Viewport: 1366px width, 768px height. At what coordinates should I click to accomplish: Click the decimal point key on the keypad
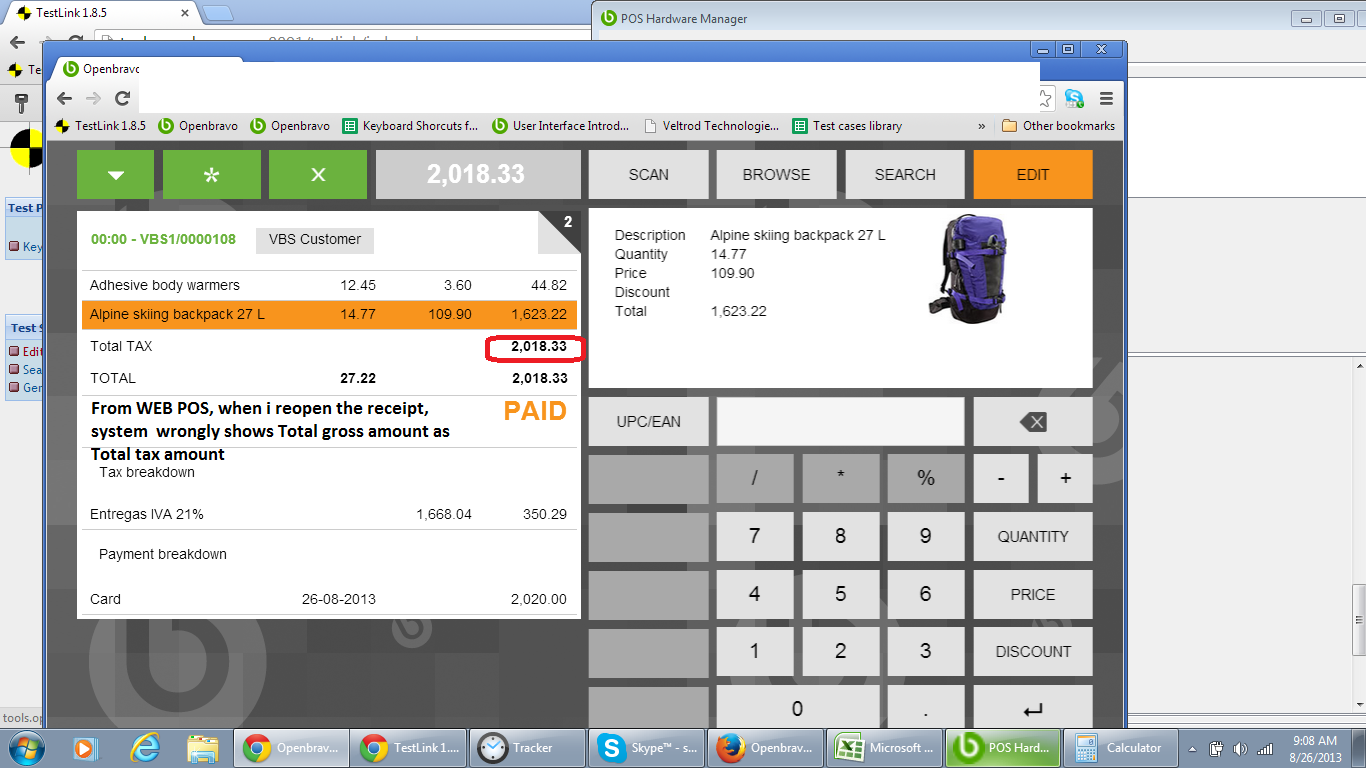tap(926, 709)
